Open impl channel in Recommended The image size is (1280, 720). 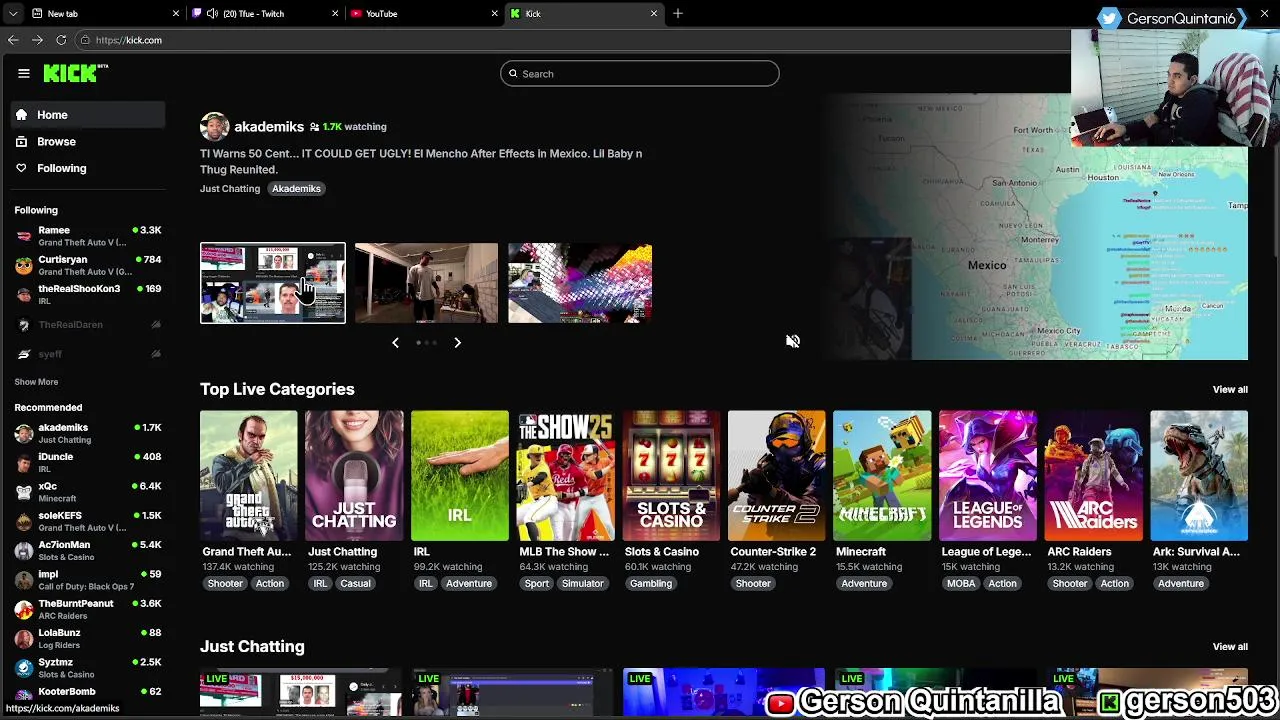coord(89,580)
